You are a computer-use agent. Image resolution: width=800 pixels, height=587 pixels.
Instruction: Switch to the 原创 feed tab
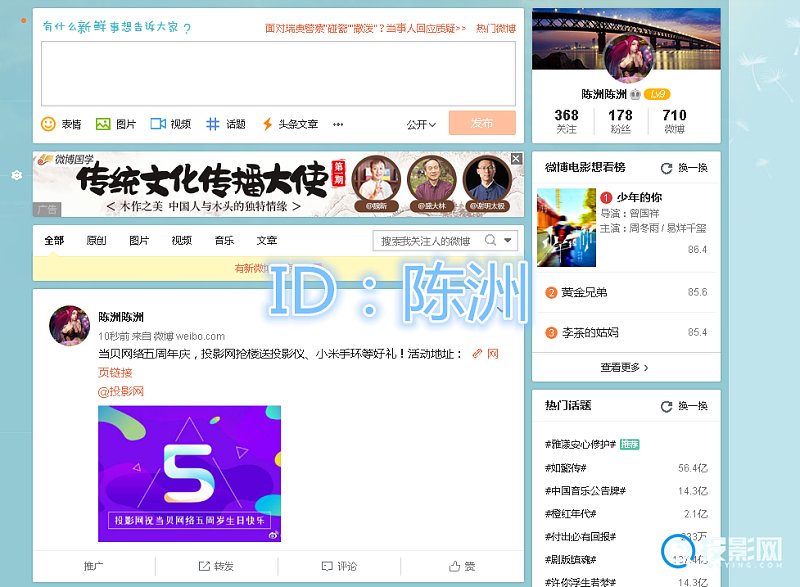point(96,240)
